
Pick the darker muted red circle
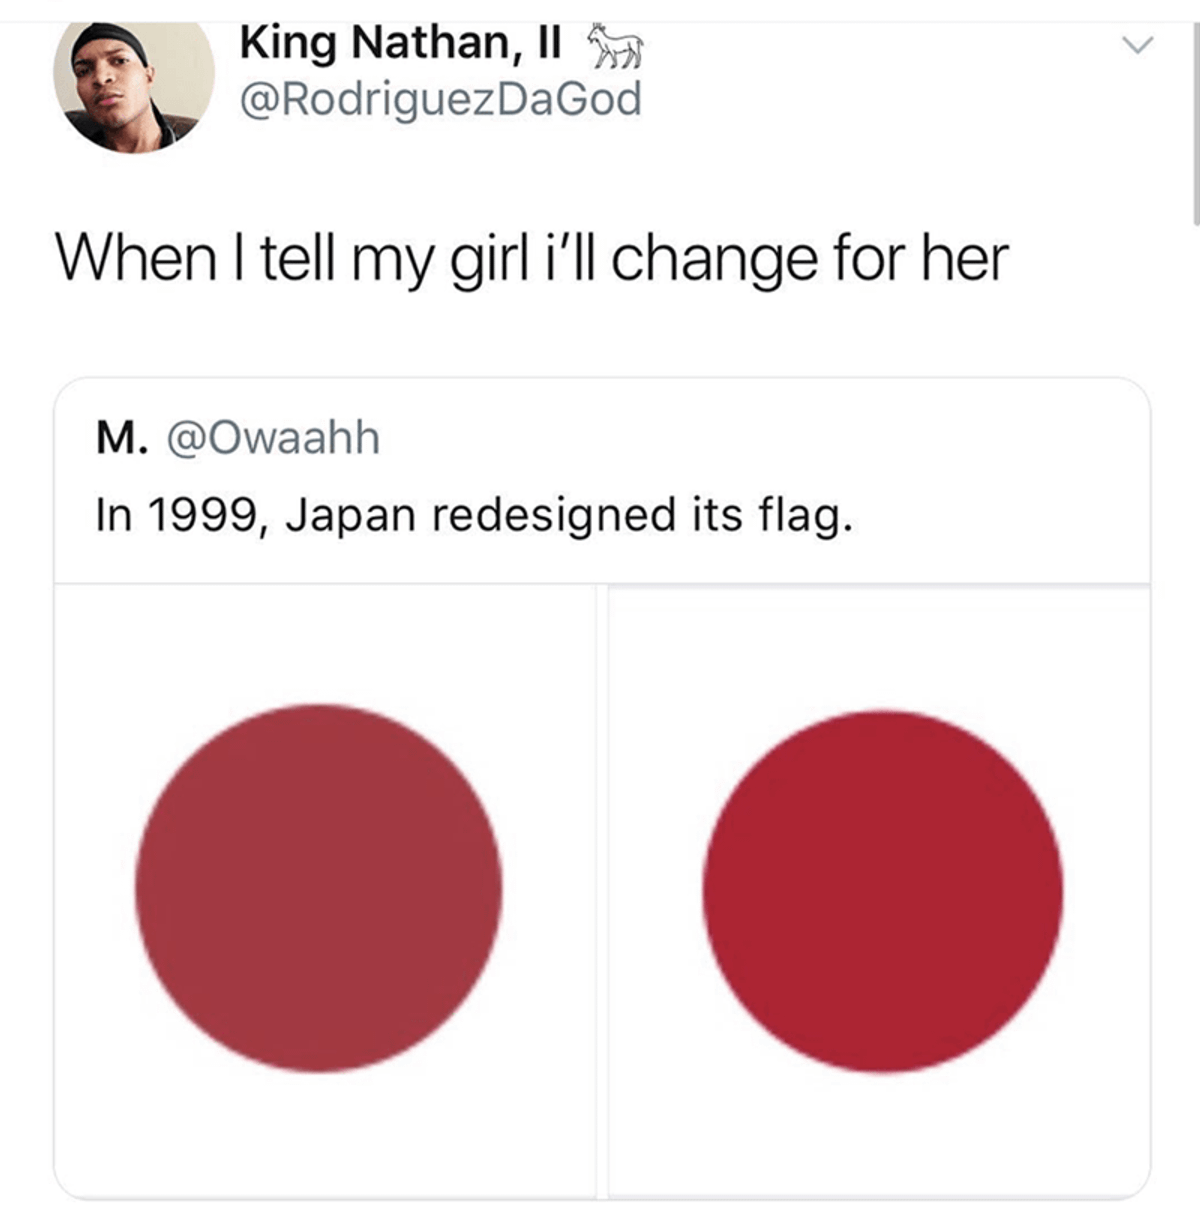[x=319, y=888]
